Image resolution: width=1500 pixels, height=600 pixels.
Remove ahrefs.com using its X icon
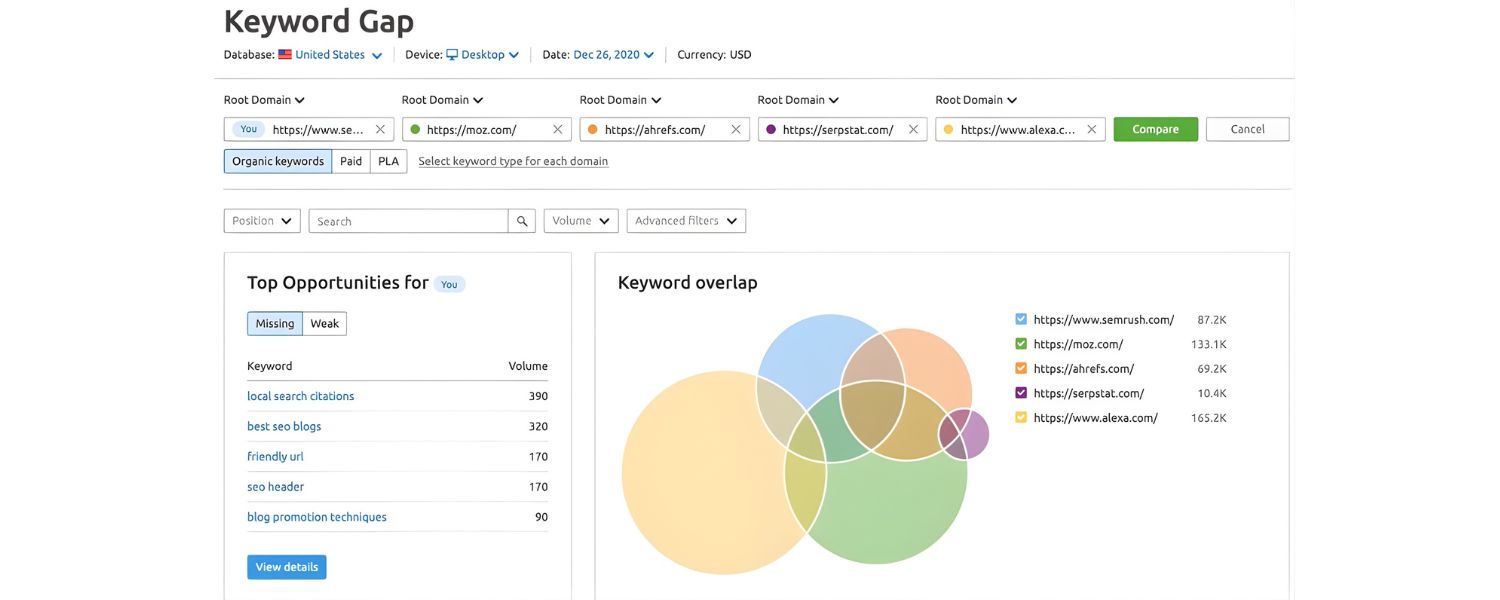point(735,128)
